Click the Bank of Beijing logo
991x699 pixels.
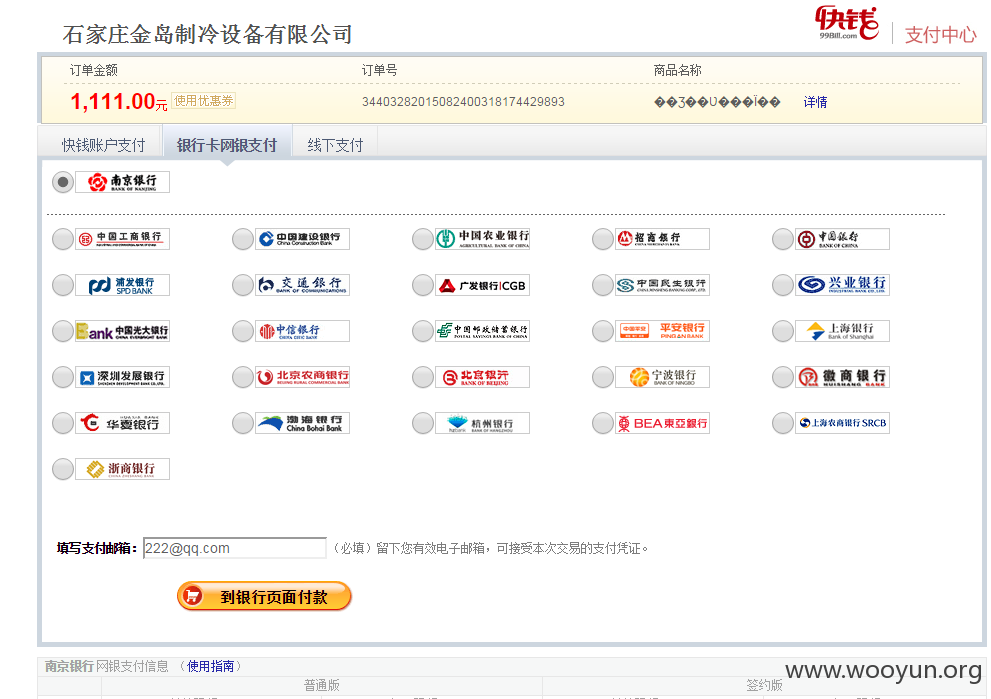482,377
